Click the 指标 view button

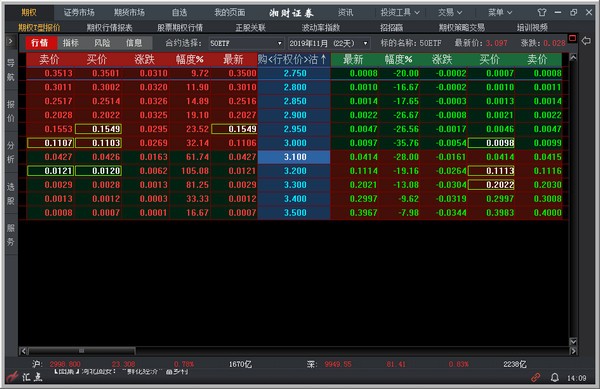(x=70, y=43)
